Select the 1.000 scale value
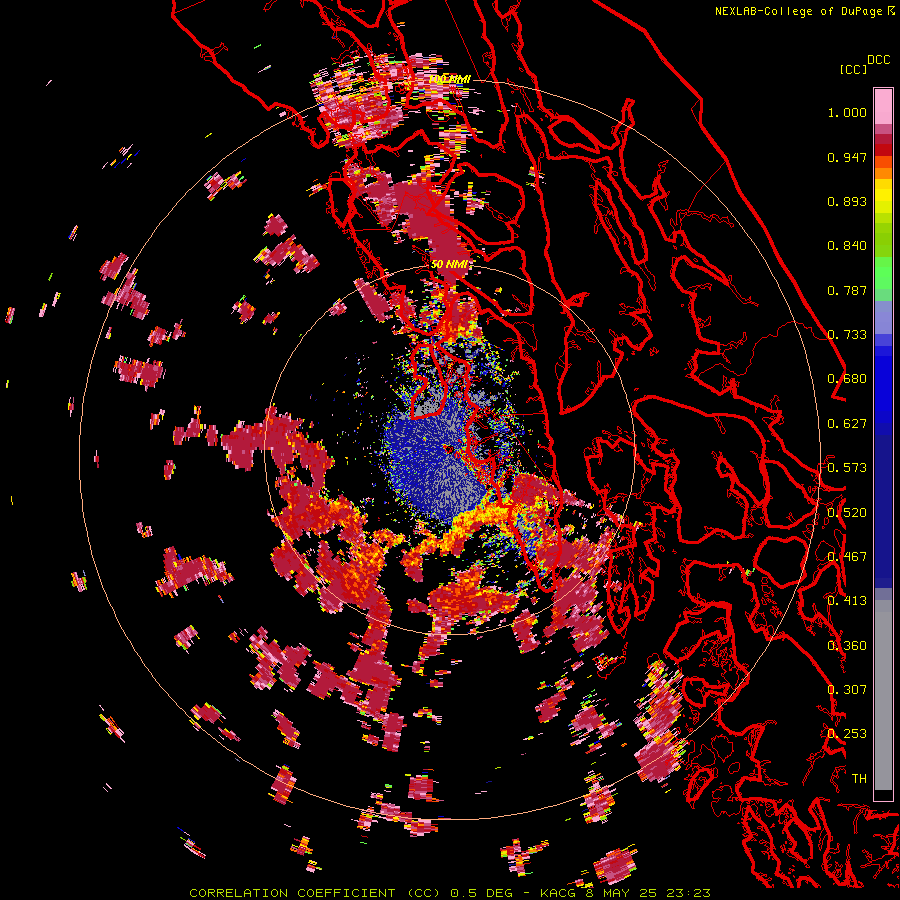Viewport: 900px width, 900px height. tap(847, 112)
